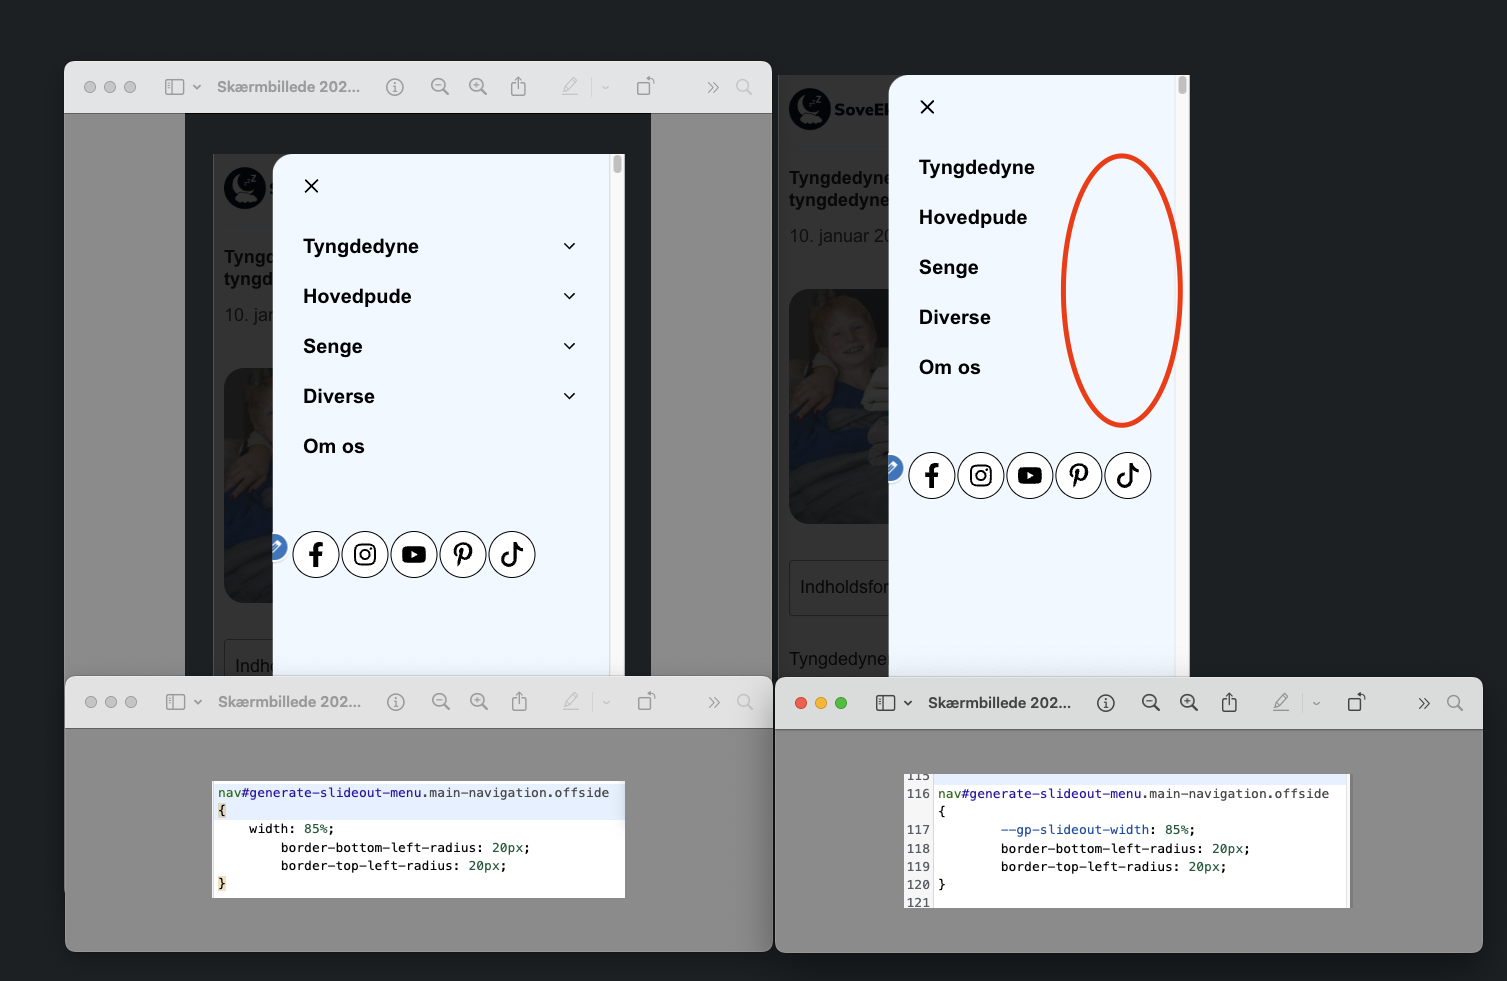Open markup options dropdown in top-left Preview window
1507x981 pixels.
pos(605,87)
